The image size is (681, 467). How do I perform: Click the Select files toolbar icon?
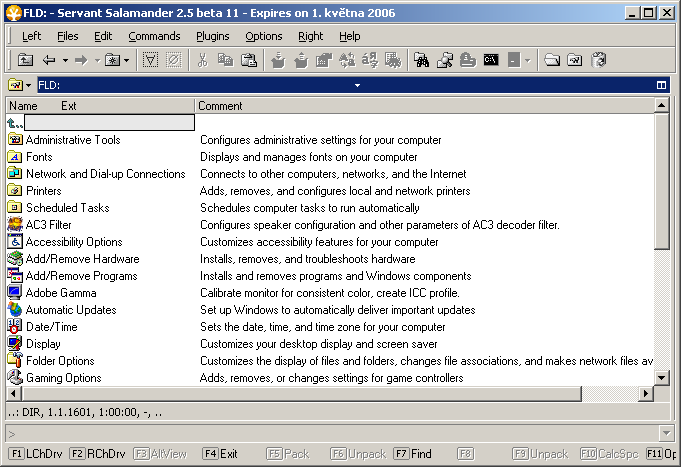pos(150,60)
